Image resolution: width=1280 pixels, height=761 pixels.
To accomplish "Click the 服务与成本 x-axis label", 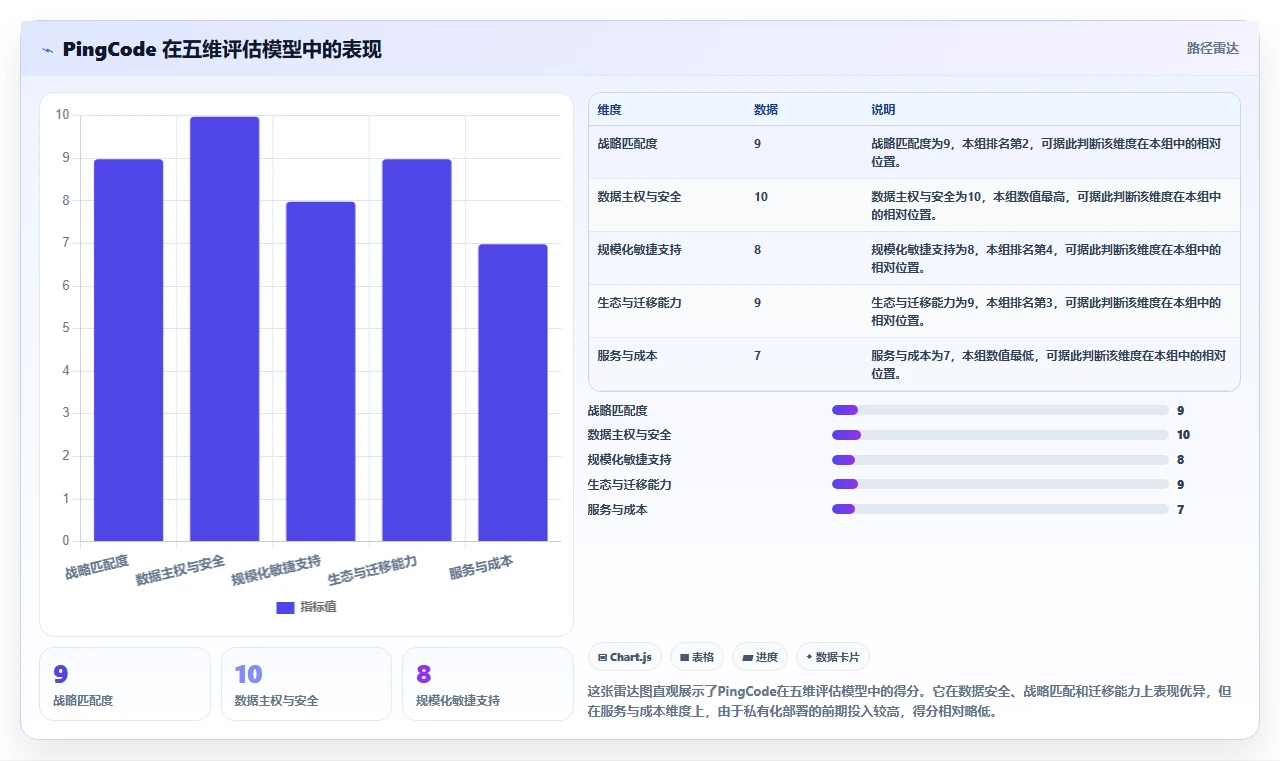I will click(481, 567).
